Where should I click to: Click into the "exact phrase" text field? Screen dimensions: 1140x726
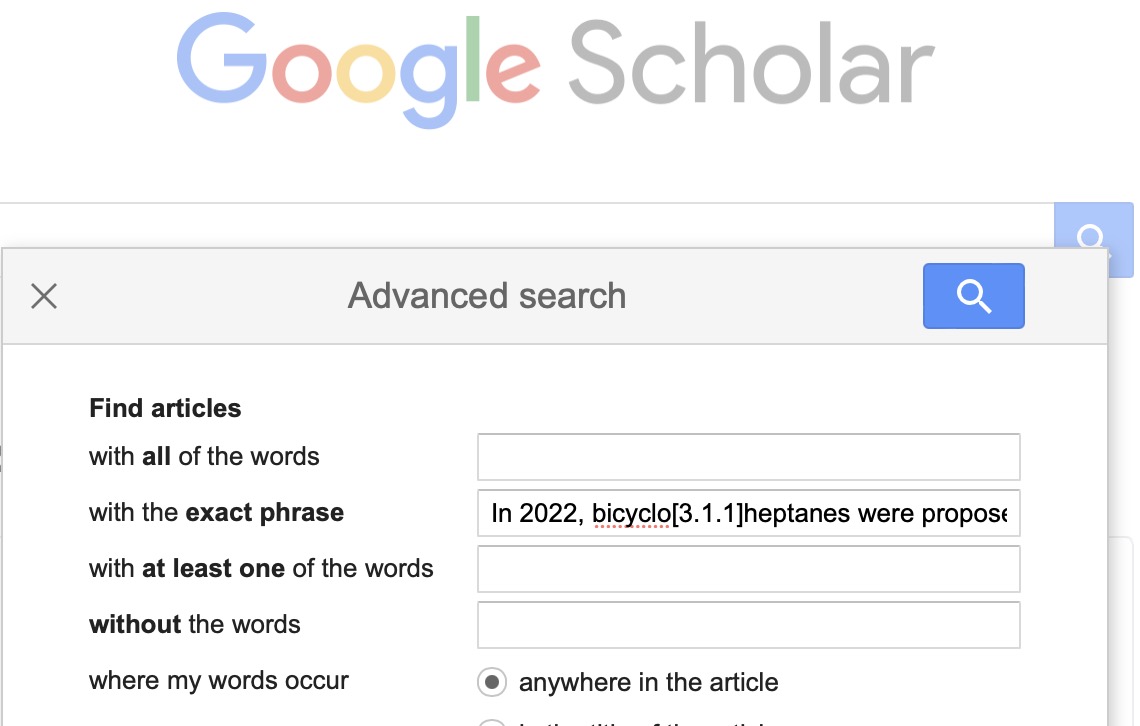coord(748,513)
